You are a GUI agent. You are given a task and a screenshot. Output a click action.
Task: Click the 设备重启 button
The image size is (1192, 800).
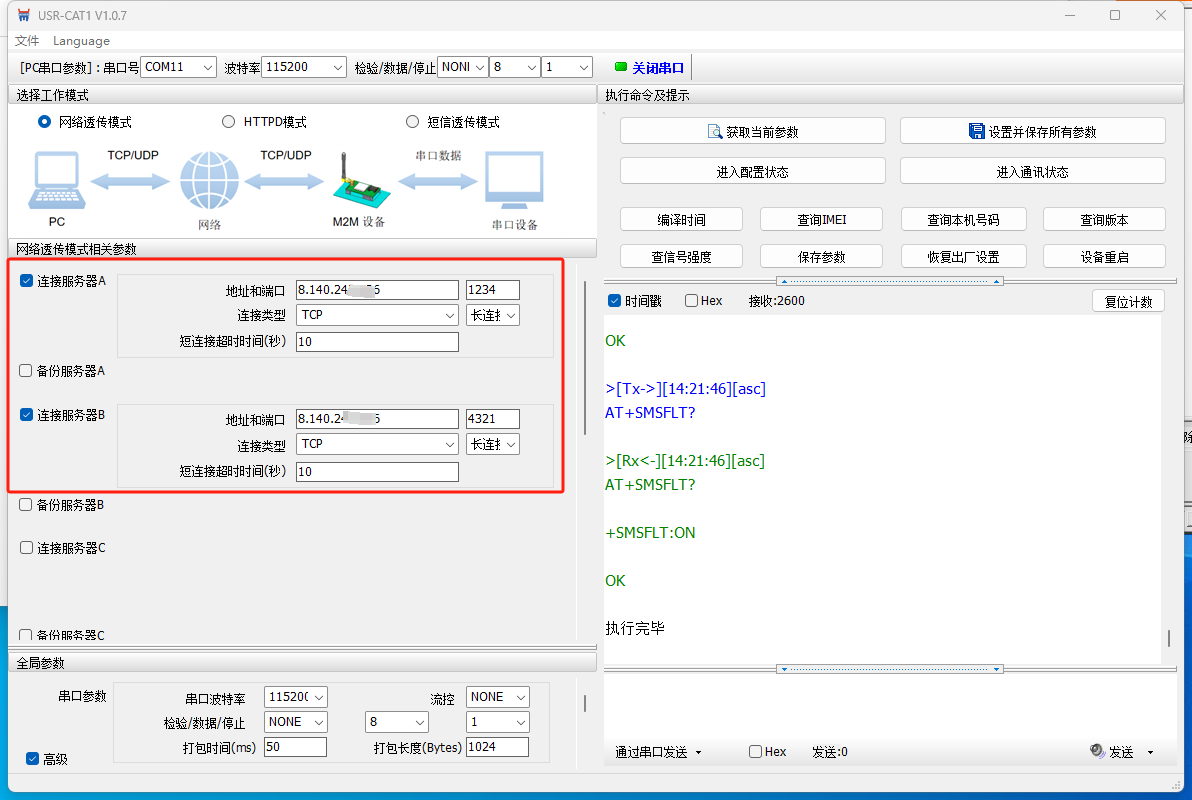pos(1104,257)
